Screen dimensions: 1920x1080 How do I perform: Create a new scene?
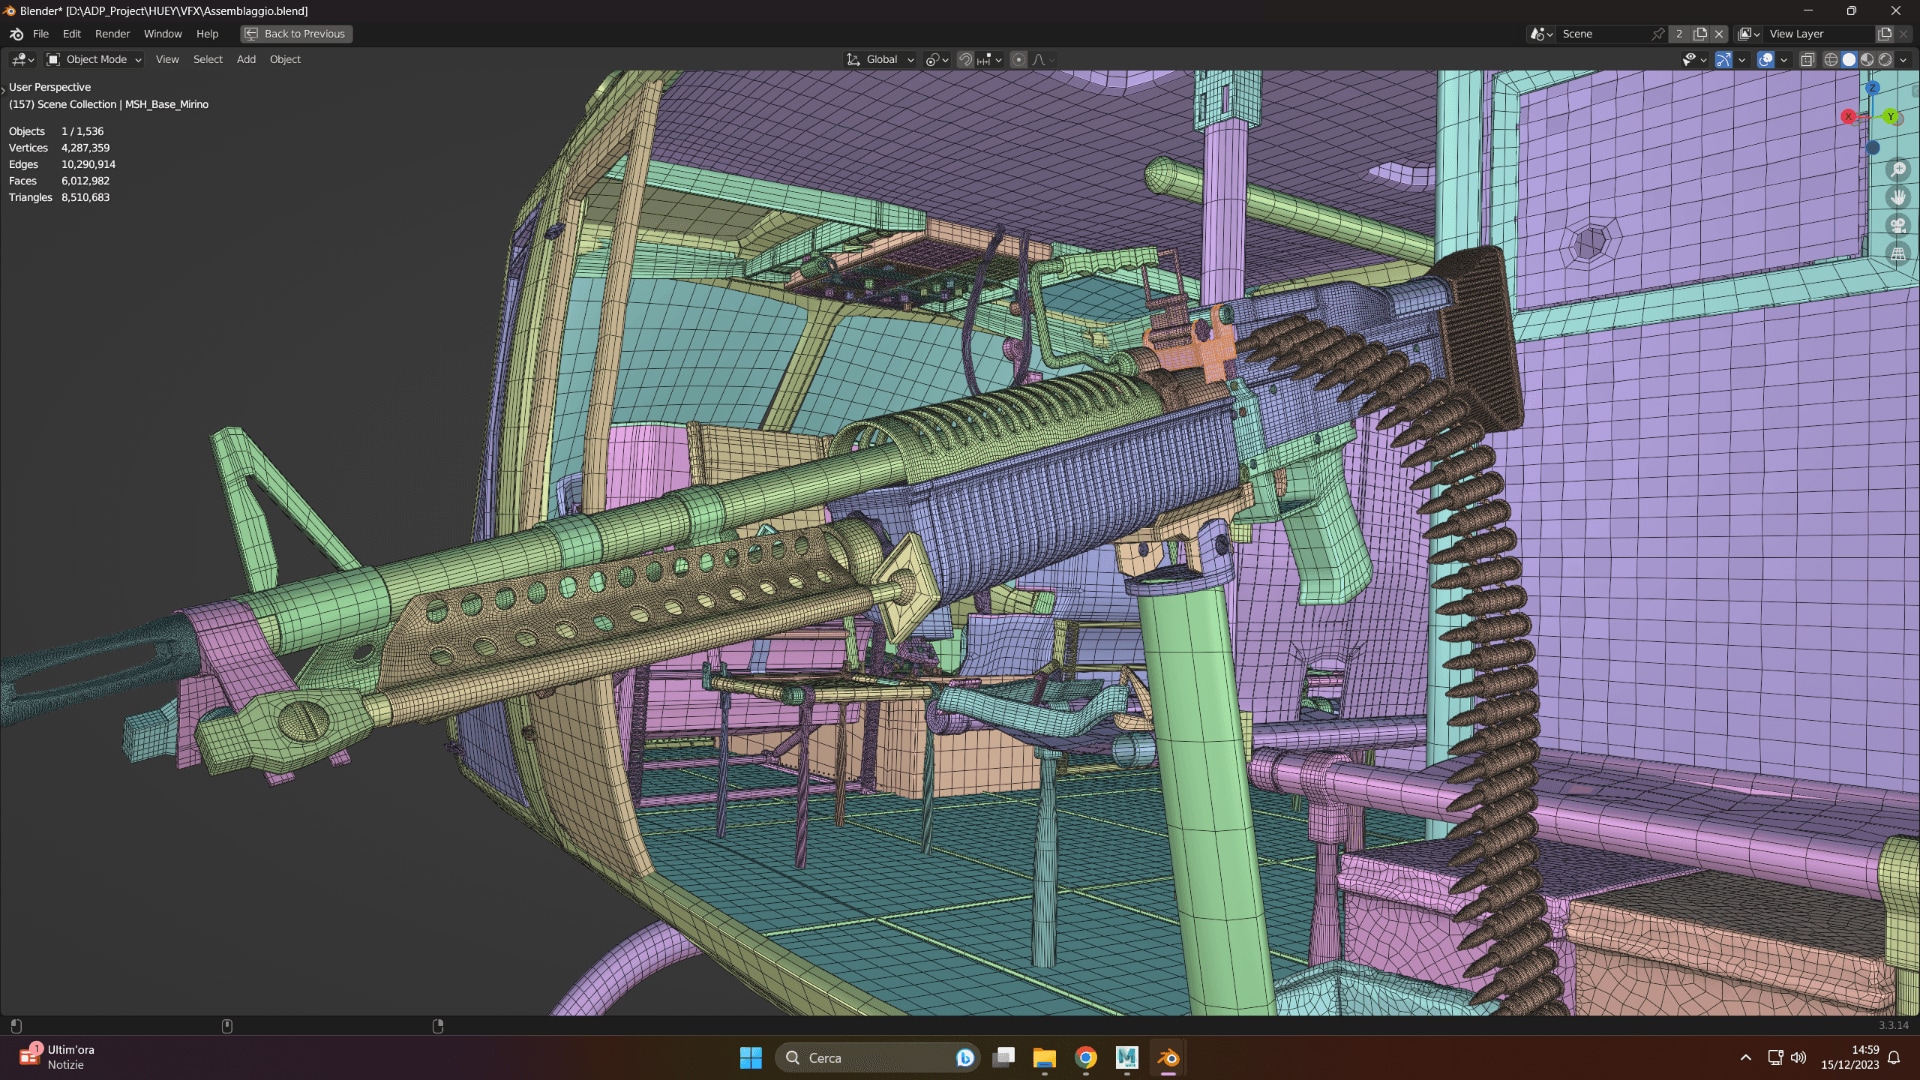click(x=1700, y=34)
